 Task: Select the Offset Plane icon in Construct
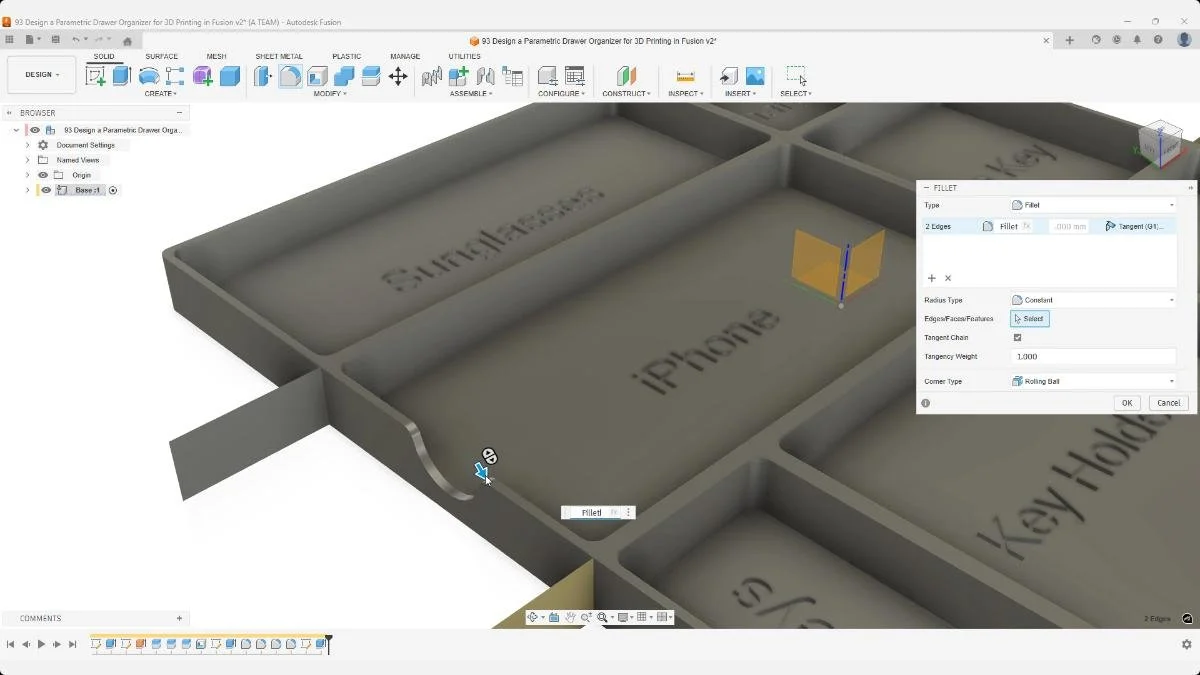pos(626,76)
